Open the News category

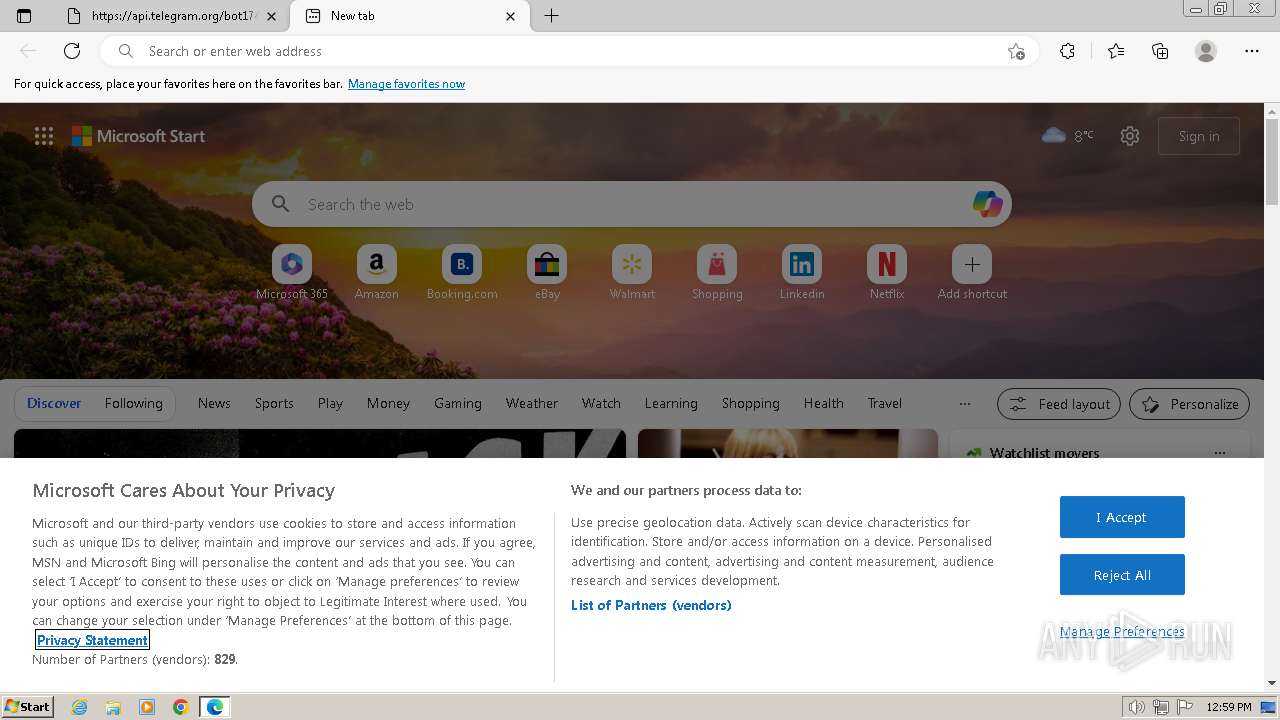coord(214,403)
